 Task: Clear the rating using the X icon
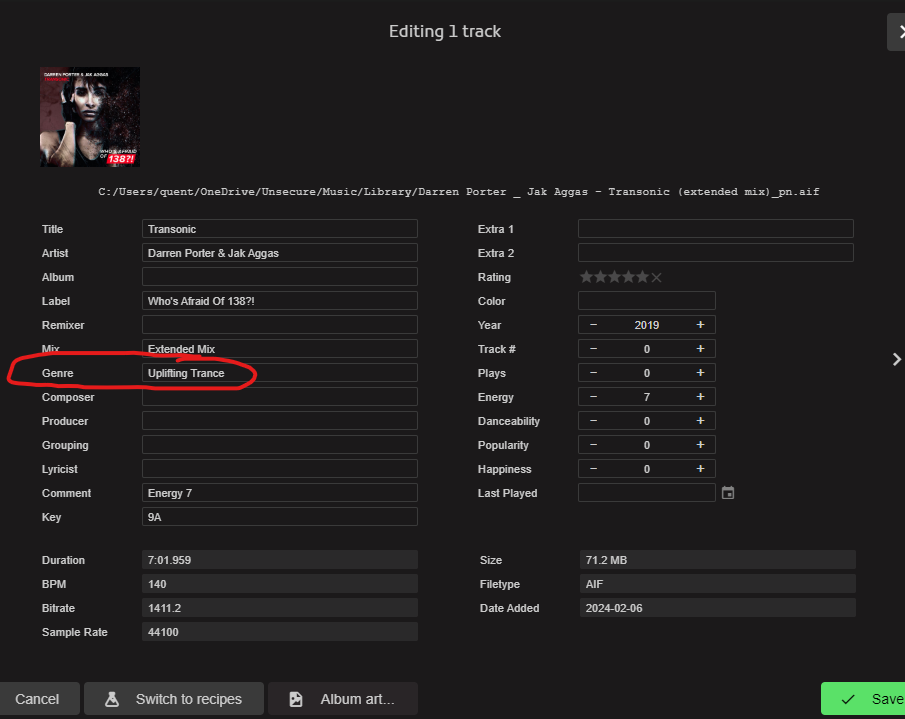click(657, 276)
